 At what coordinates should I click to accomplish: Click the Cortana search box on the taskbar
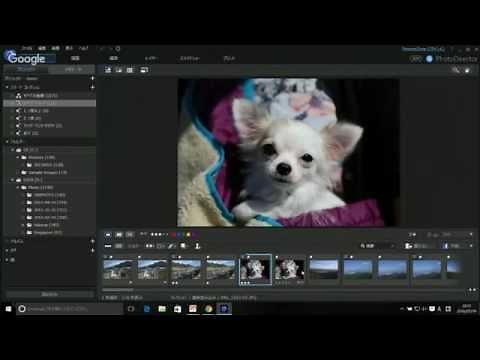pyautogui.click(x=69, y=309)
